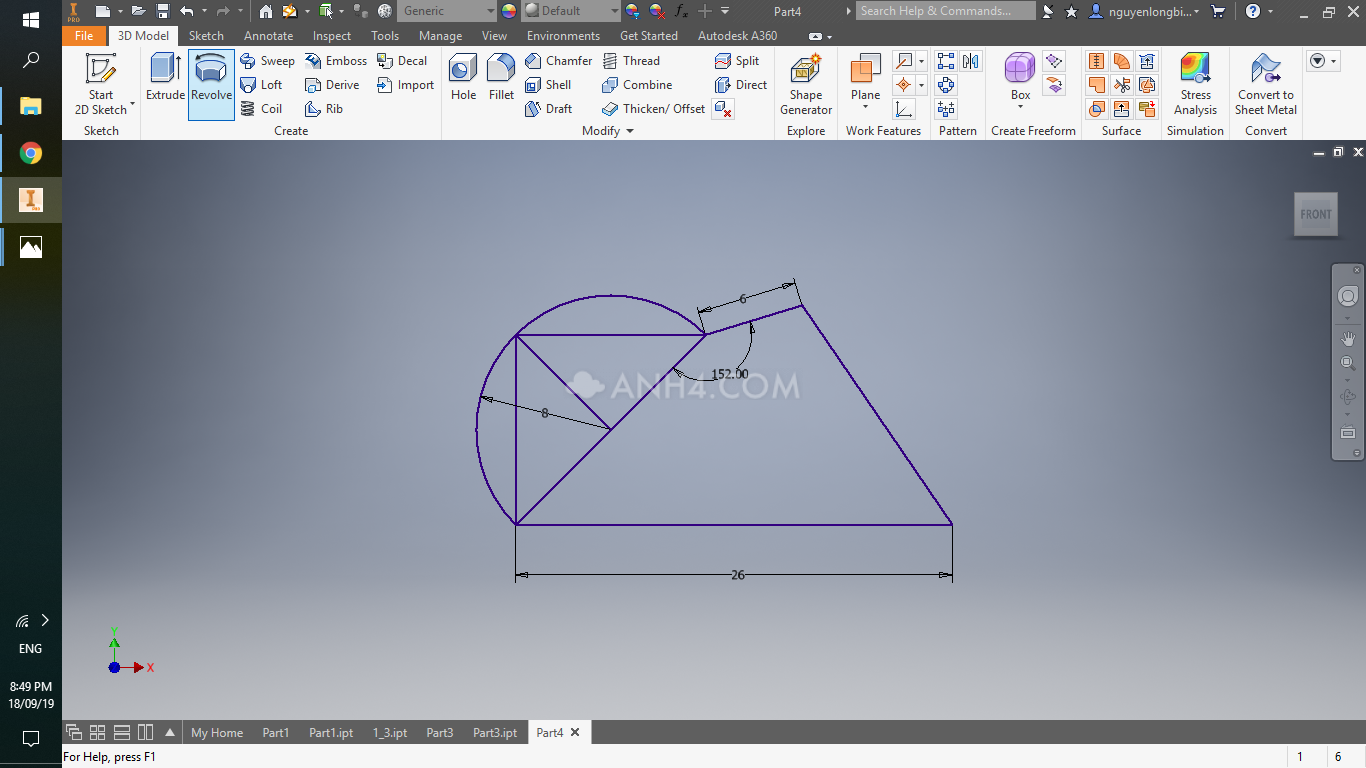Expand the Modify panel arrow
The width and height of the screenshot is (1366, 768).
[x=630, y=131]
